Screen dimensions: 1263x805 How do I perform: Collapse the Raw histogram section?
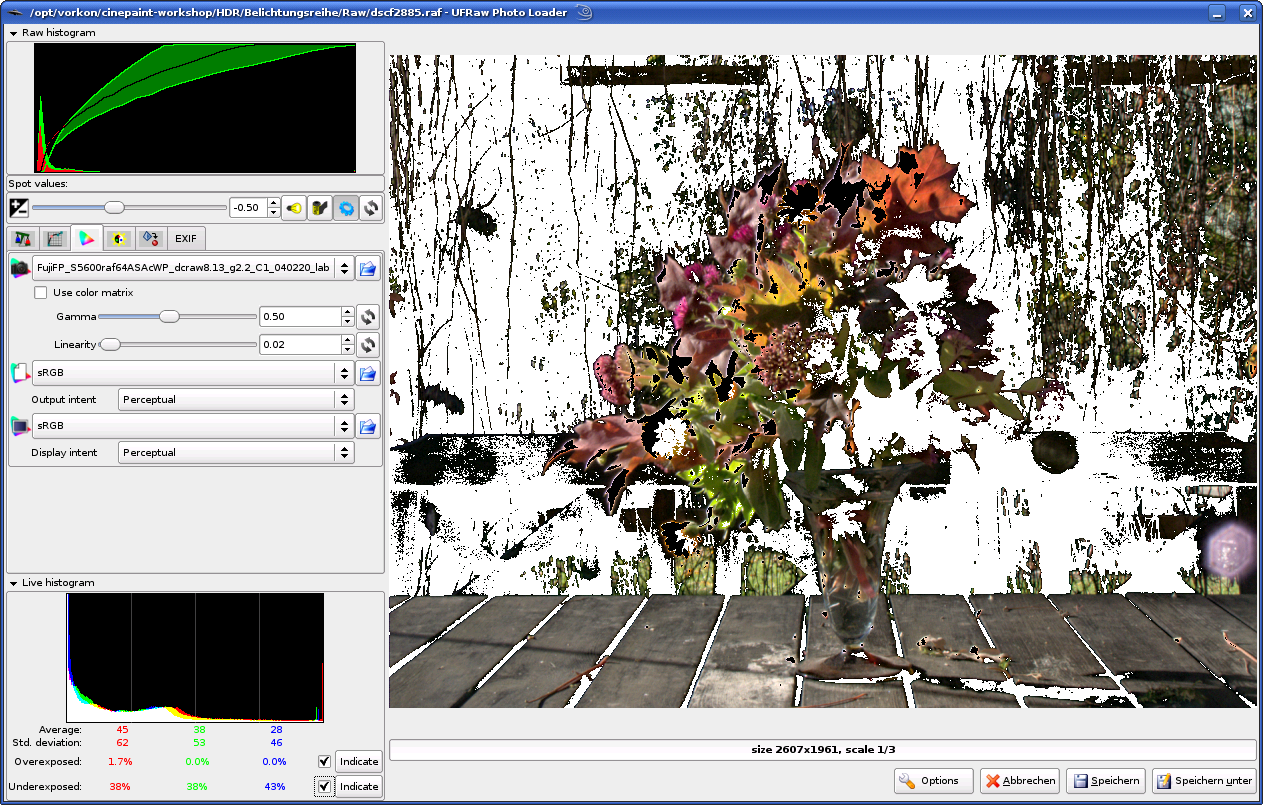click(14, 33)
